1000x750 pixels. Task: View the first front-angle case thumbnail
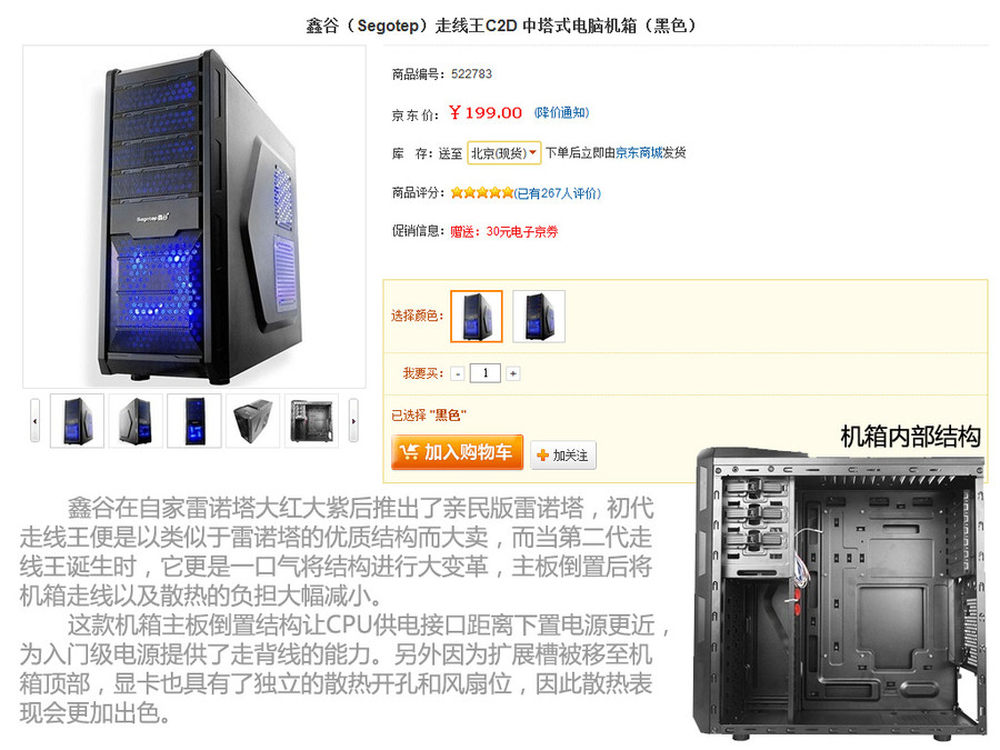77,420
